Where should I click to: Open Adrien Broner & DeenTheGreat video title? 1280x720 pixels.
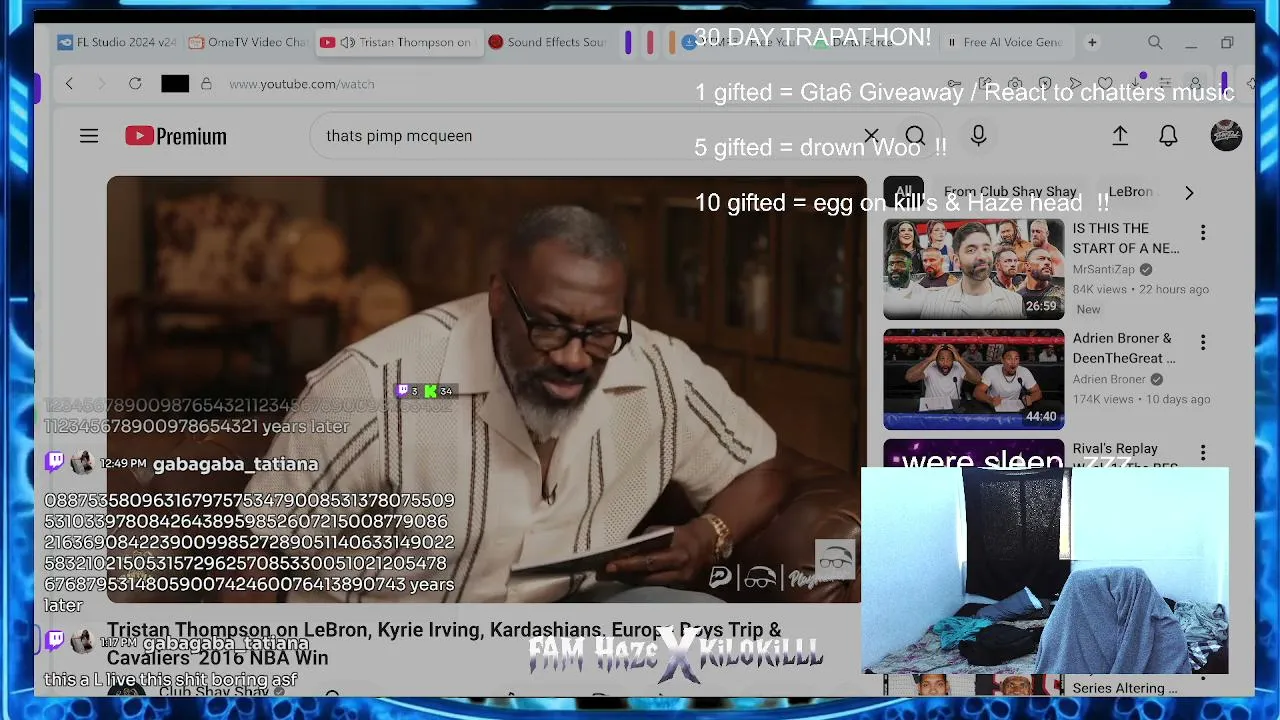[1124, 348]
